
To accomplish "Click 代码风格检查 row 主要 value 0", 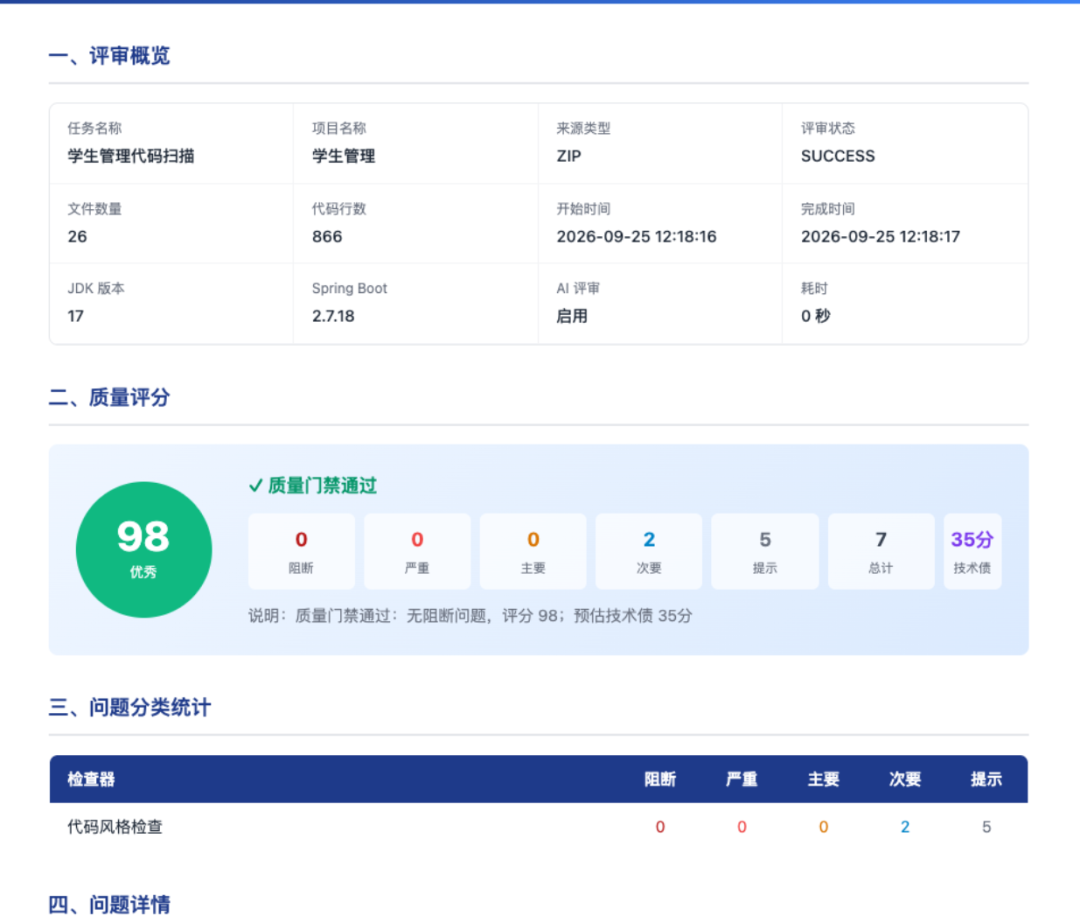I will click(x=823, y=827).
